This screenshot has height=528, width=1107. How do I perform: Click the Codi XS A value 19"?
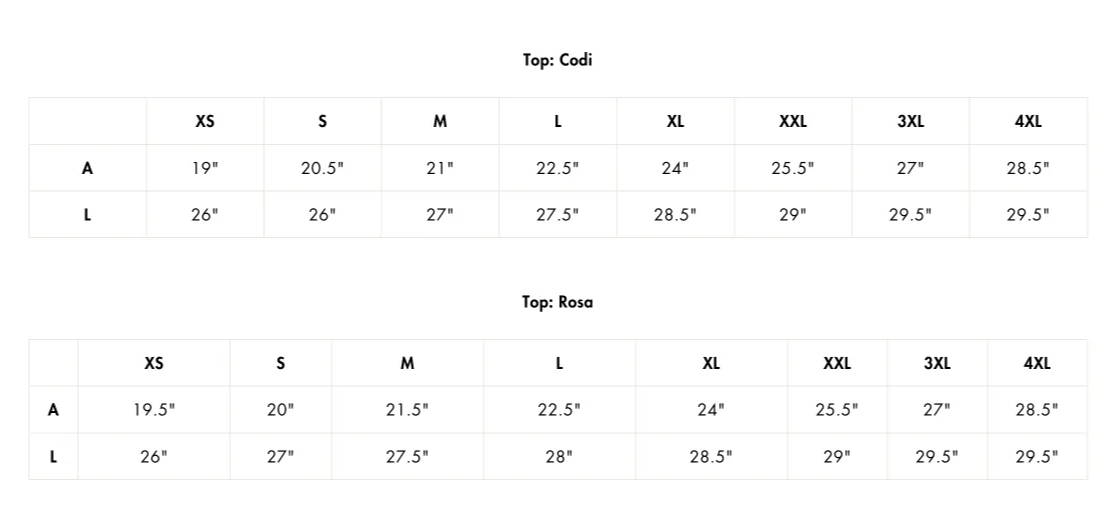click(205, 168)
